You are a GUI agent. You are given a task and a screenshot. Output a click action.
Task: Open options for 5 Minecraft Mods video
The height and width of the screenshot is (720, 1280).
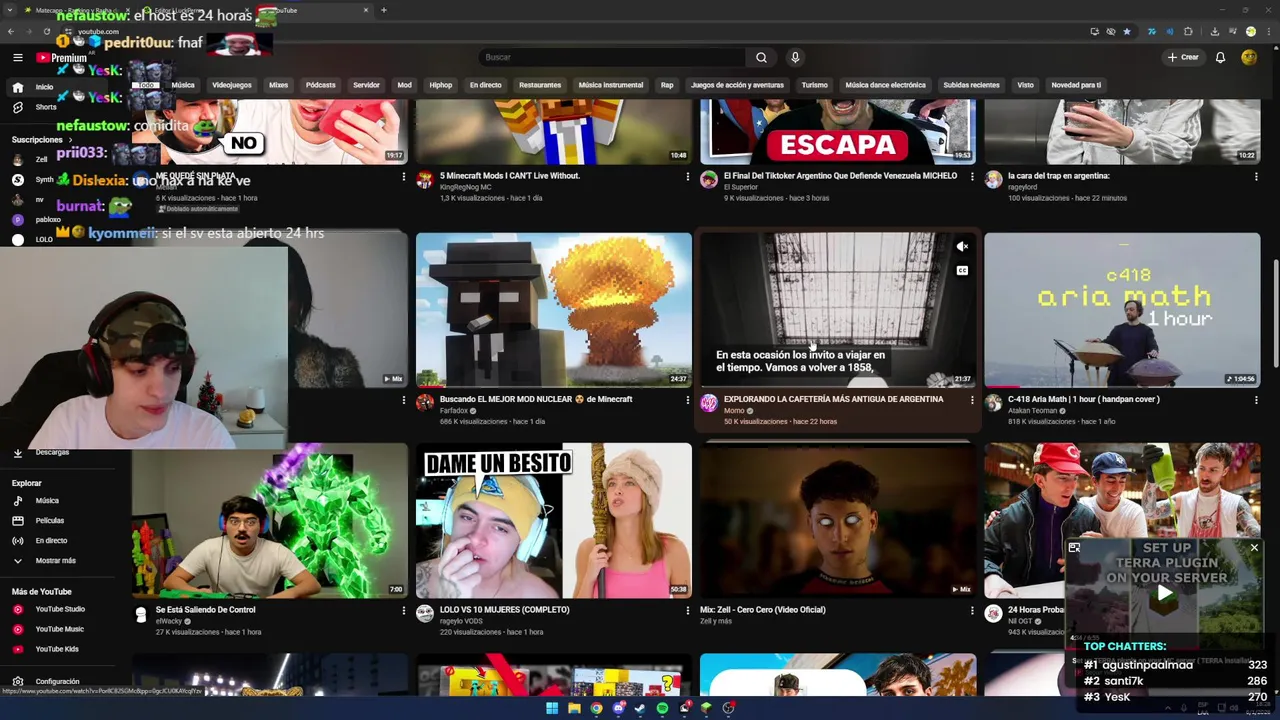[688, 177]
